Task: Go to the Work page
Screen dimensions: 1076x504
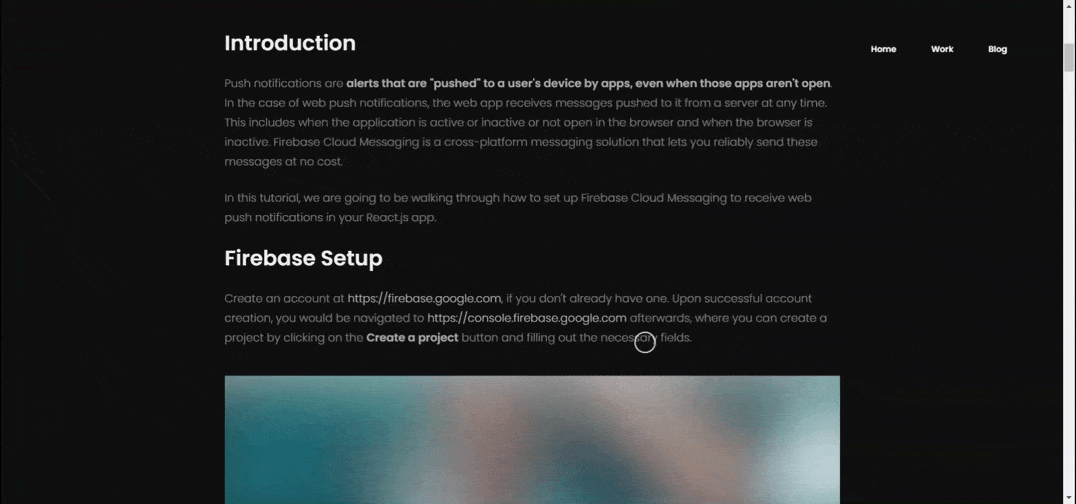Action: pyautogui.click(x=942, y=49)
